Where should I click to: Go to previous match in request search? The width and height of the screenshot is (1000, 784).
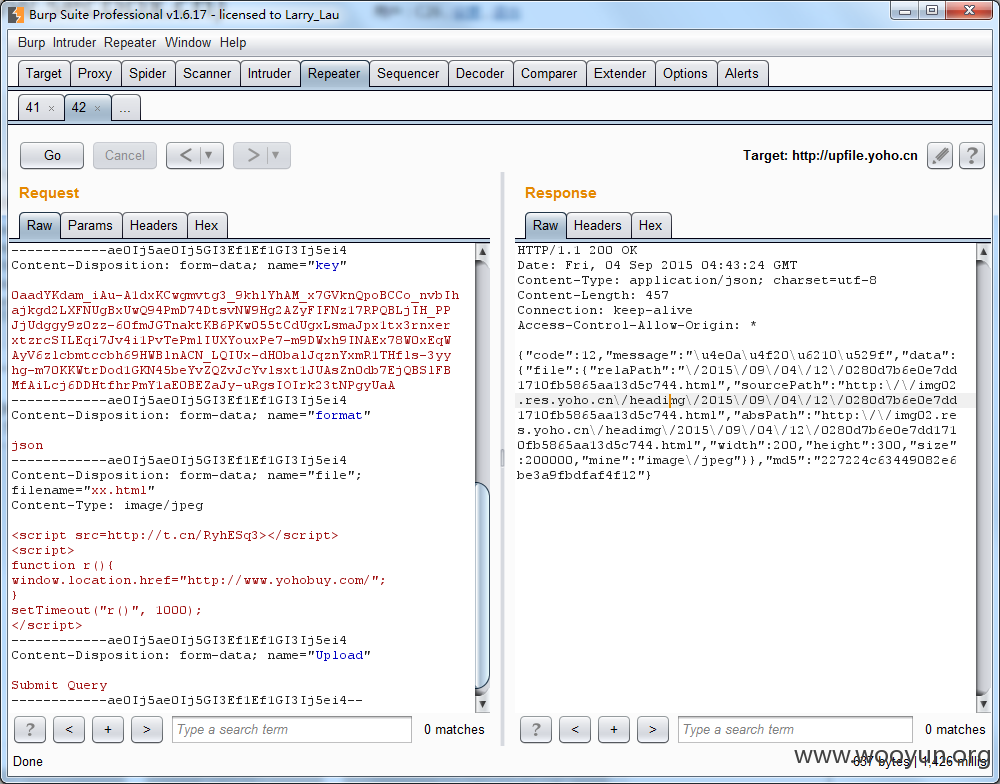pos(69,729)
